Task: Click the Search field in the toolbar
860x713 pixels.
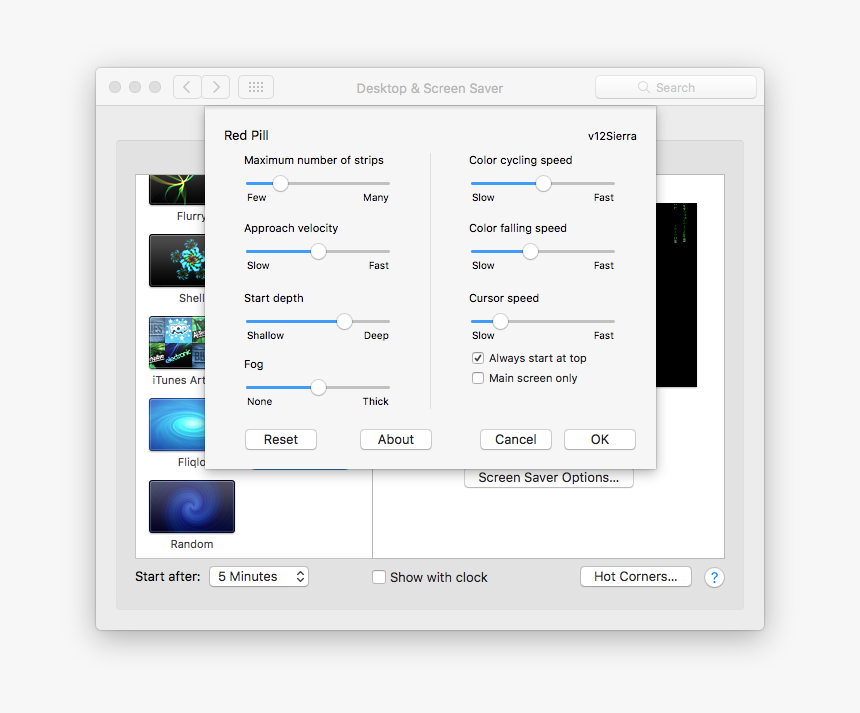Action: tap(676, 88)
